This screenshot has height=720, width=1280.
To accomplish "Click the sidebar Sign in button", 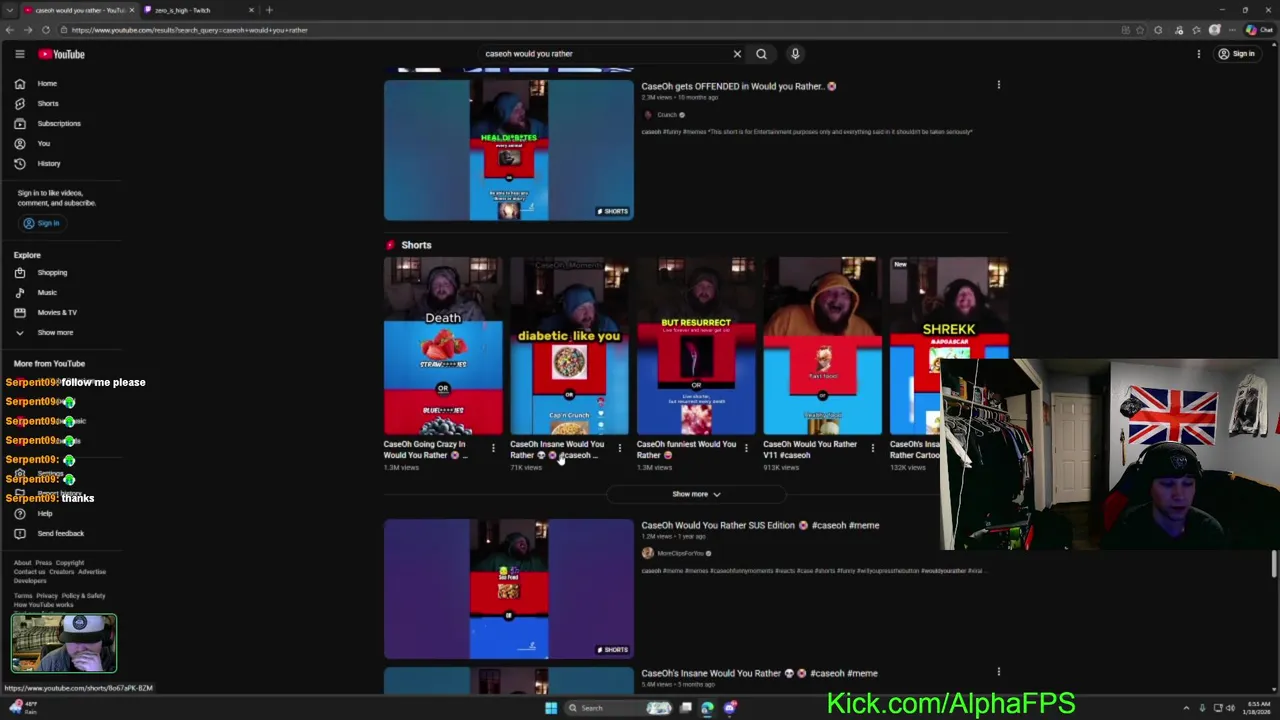I will click(41, 223).
